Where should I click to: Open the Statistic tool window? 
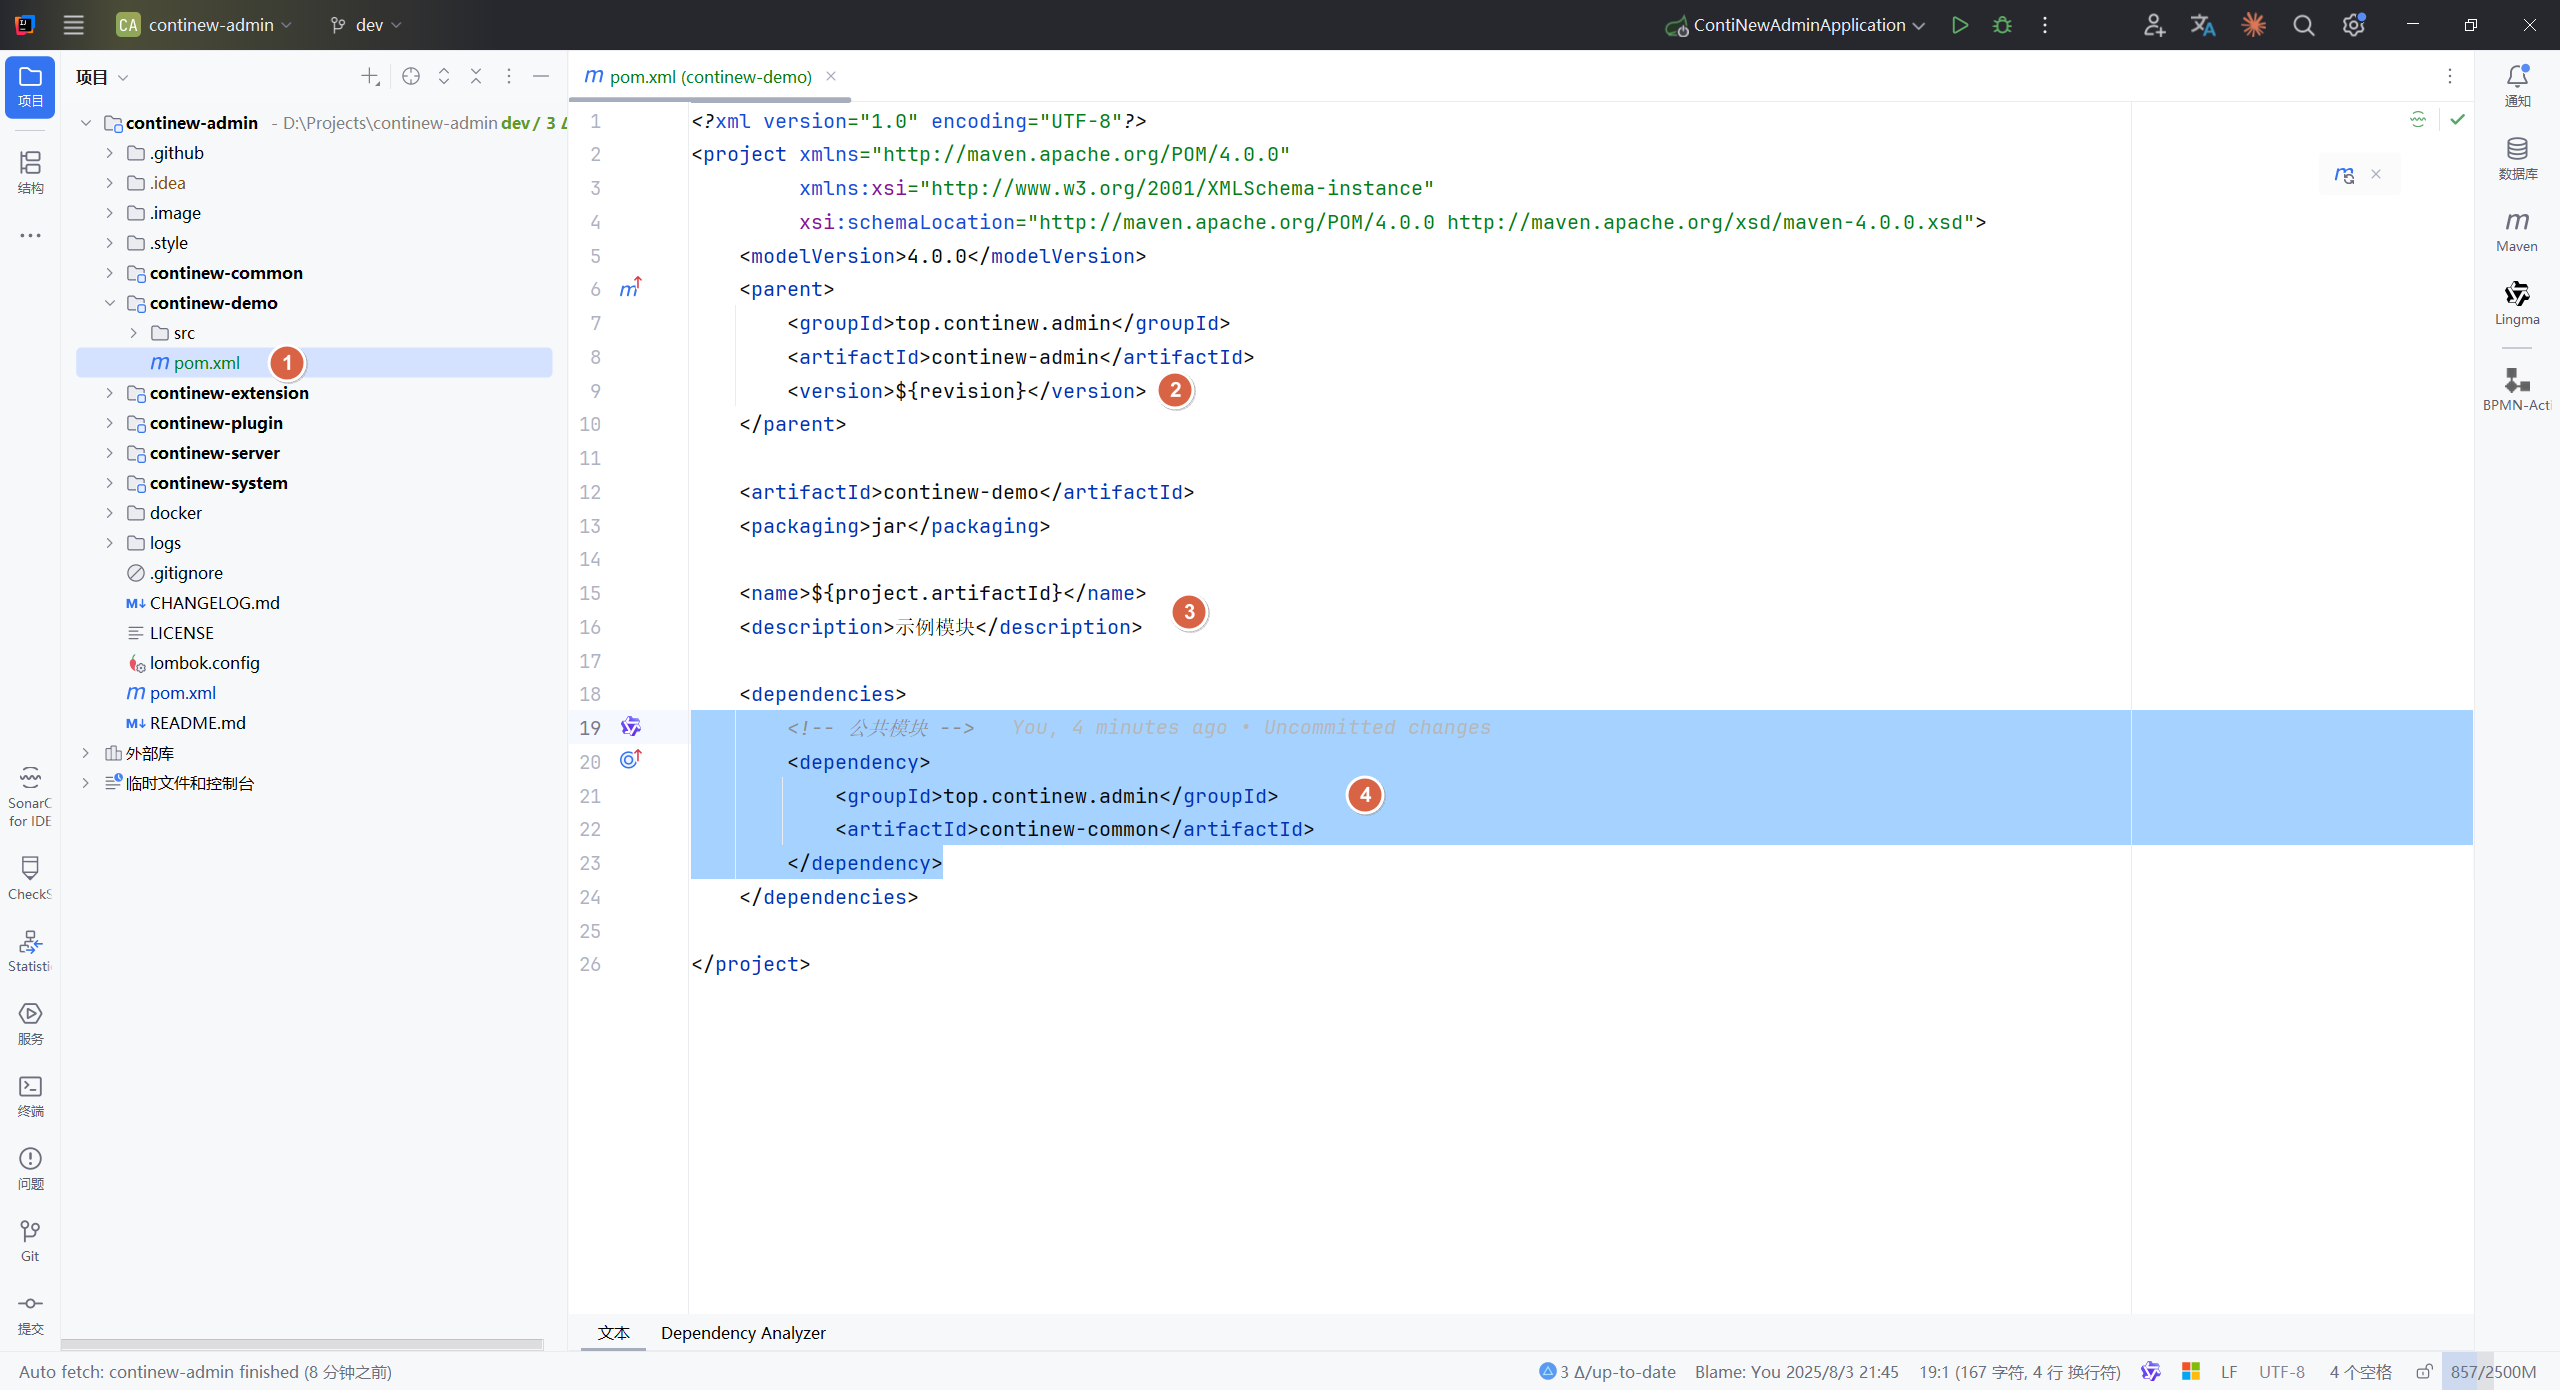(x=30, y=951)
